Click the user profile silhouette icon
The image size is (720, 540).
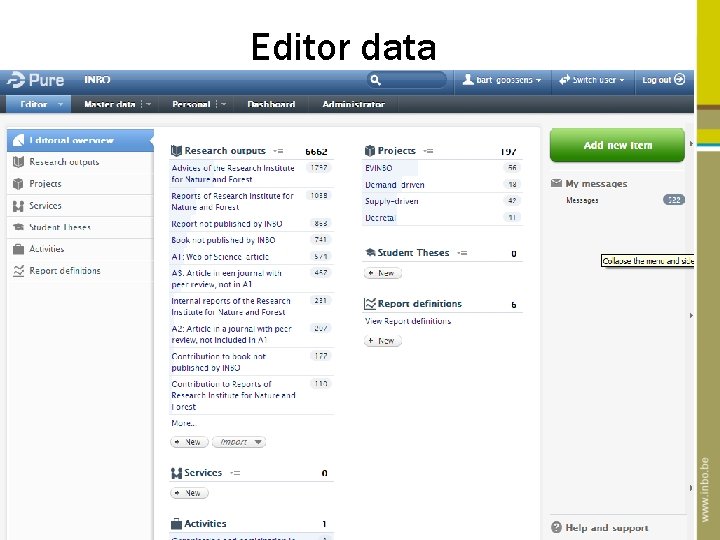point(467,79)
